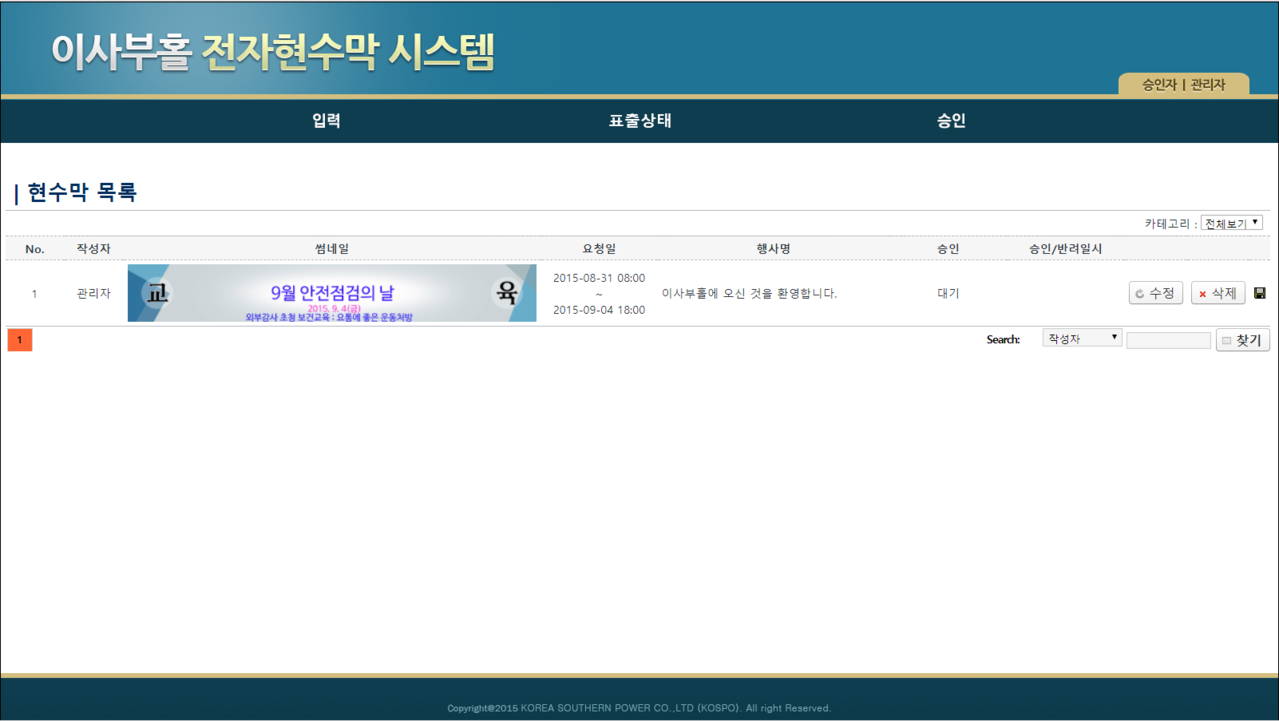Click the end date 2015-09-04 18:00
This screenshot has width=1279, height=721.
(599, 310)
